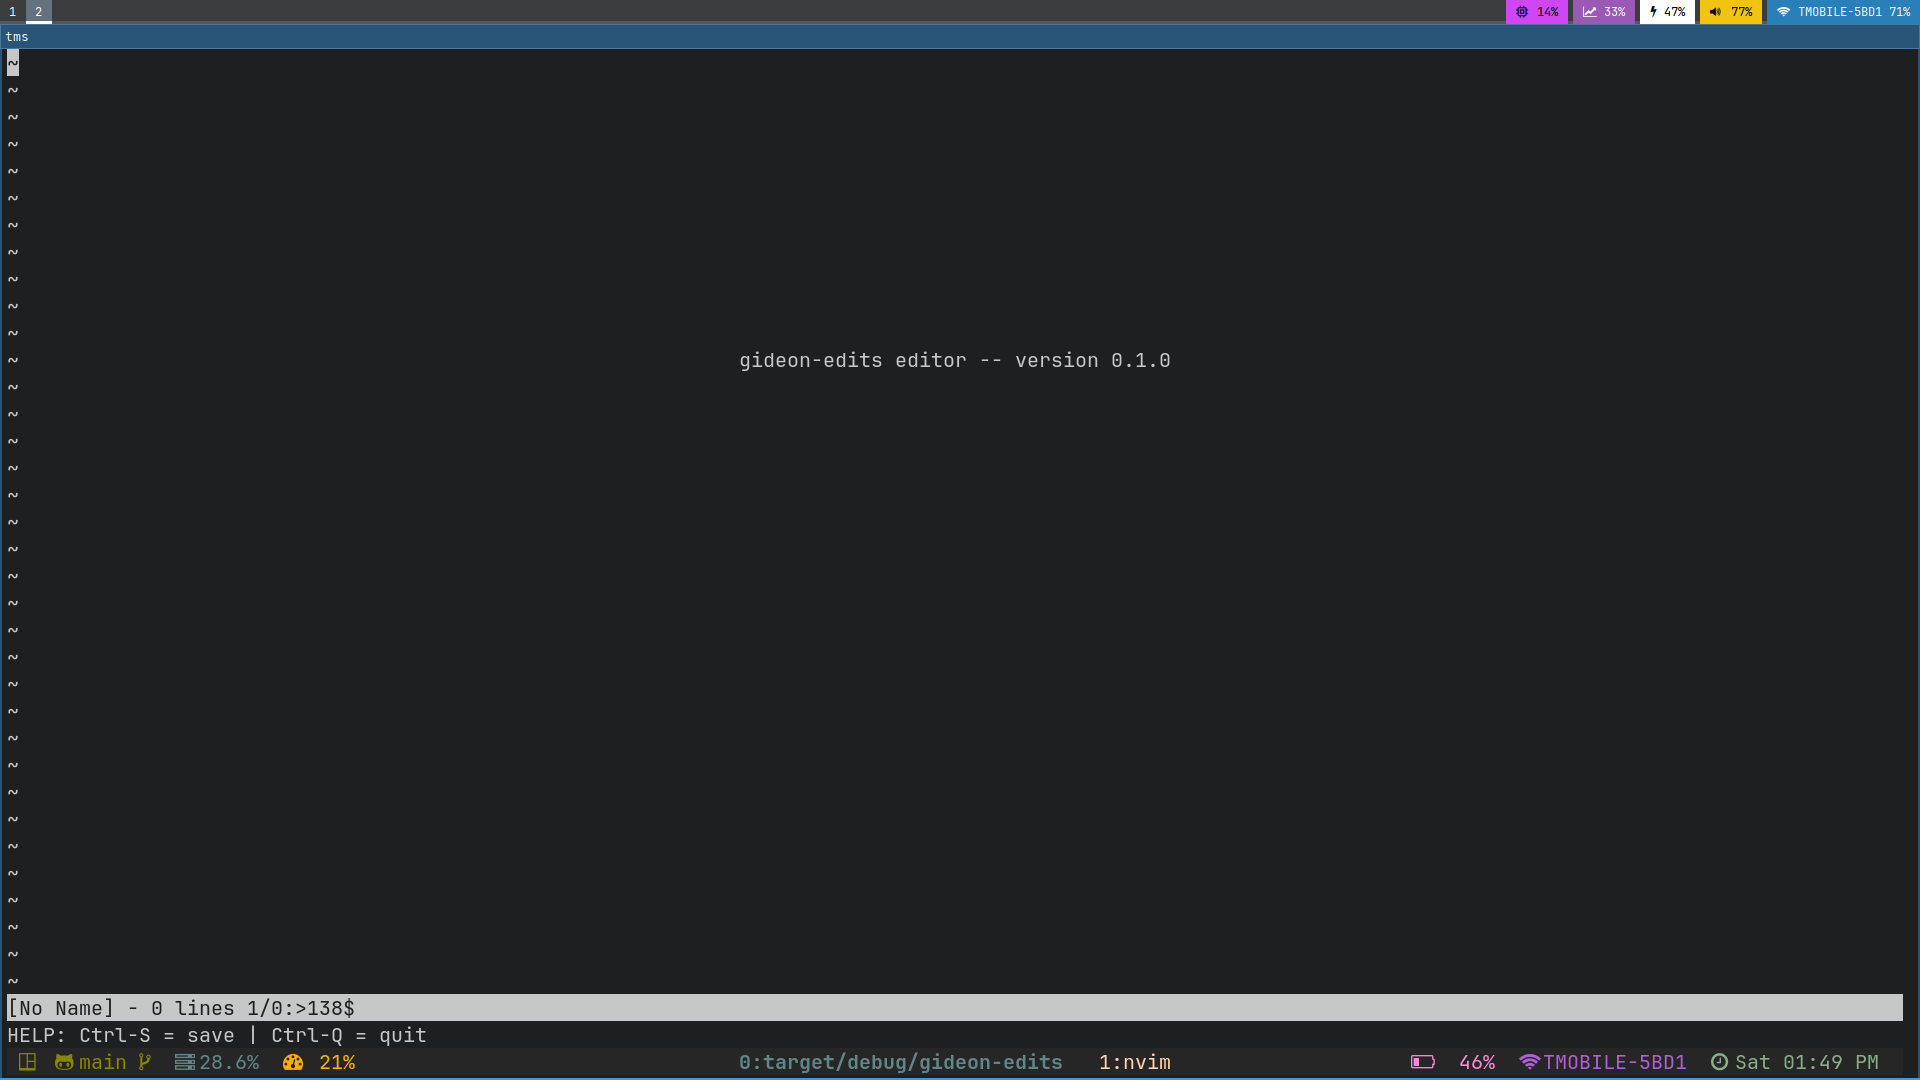Click the git branch fork icon

click(145, 1062)
